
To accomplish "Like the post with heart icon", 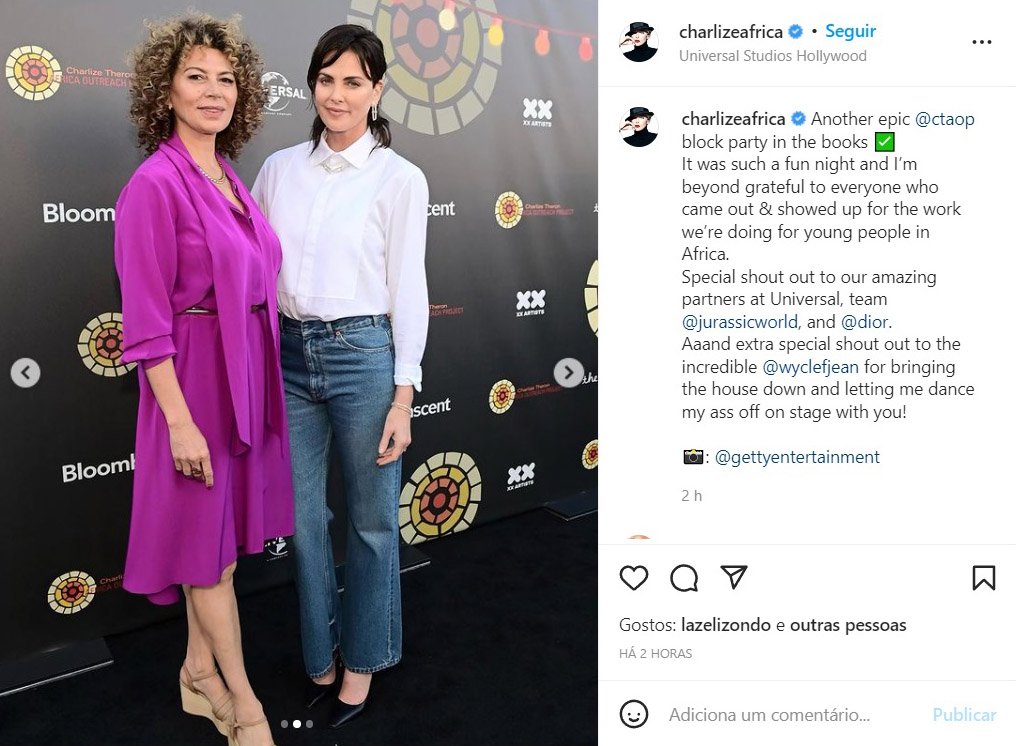I will click(633, 577).
